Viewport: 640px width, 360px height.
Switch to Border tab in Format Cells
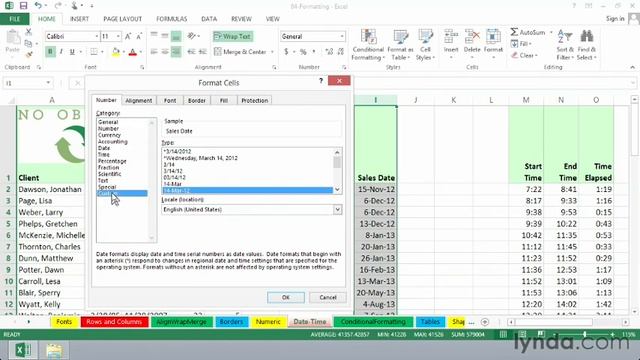[x=197, y=100]
